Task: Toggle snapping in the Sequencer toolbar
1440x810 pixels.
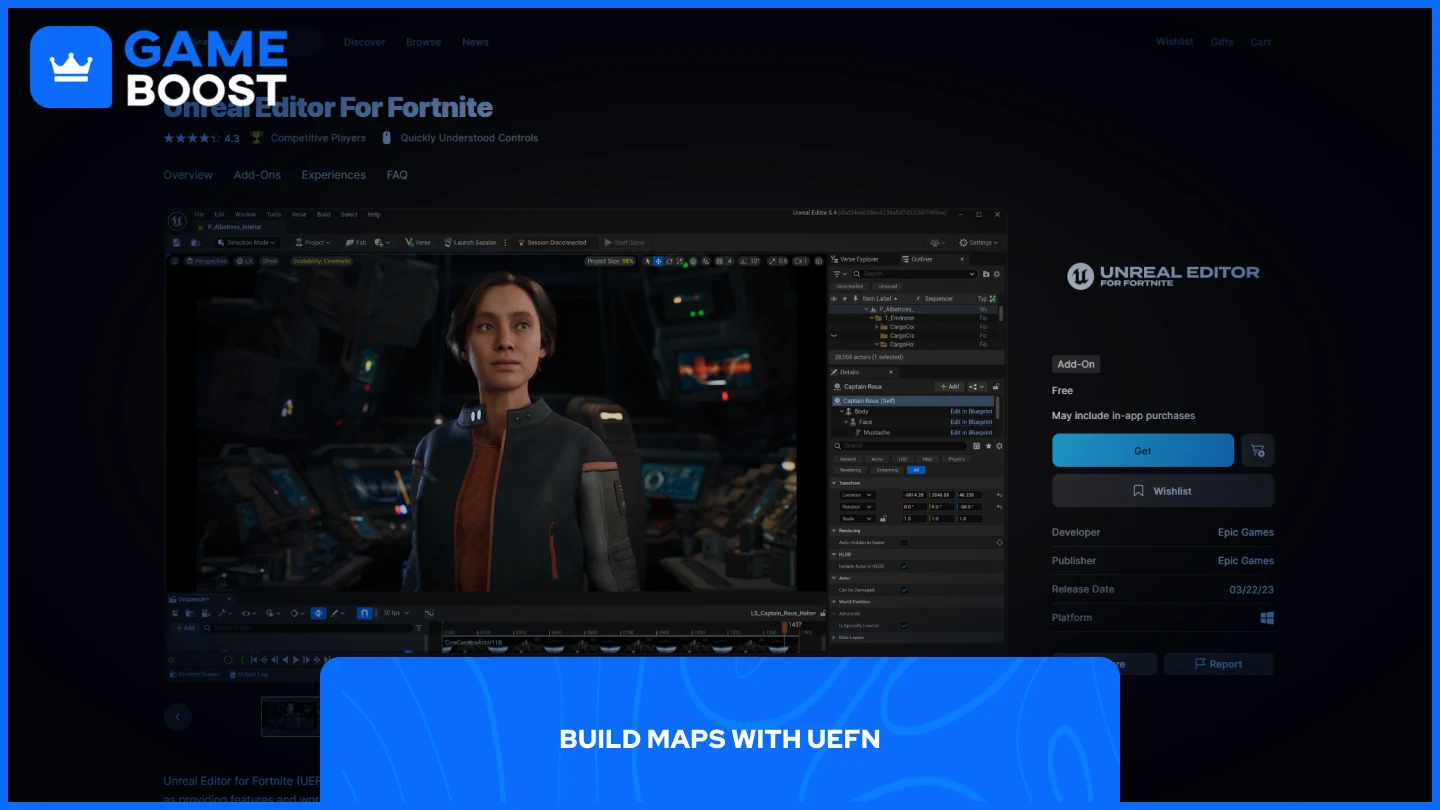Action: (364, 613)
